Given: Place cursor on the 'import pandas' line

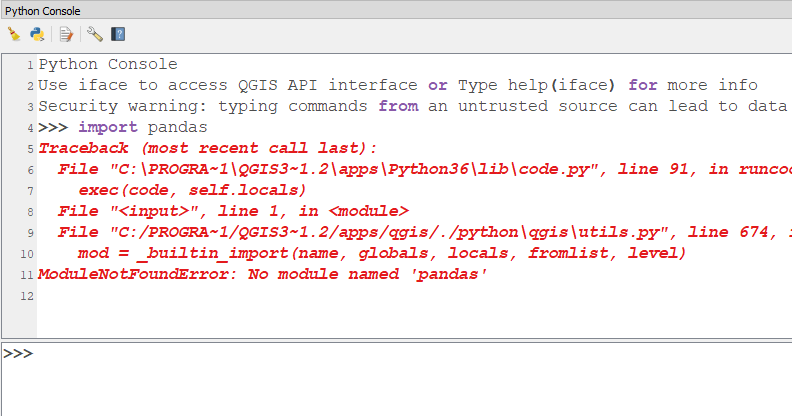Looking at the screenshot, I should (x=123, y=127).
